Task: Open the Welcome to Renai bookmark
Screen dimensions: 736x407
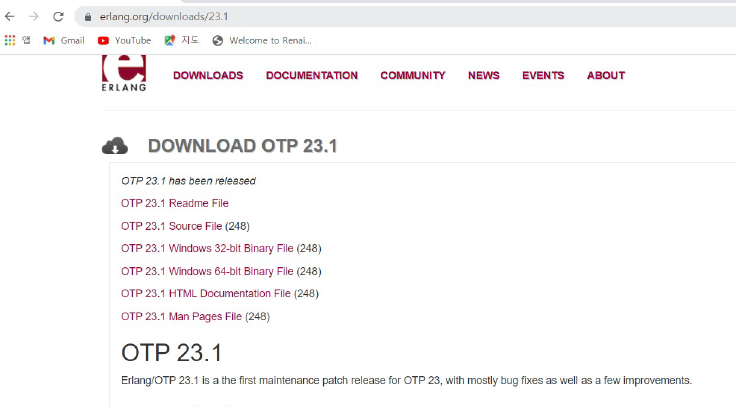Action: 262,40
